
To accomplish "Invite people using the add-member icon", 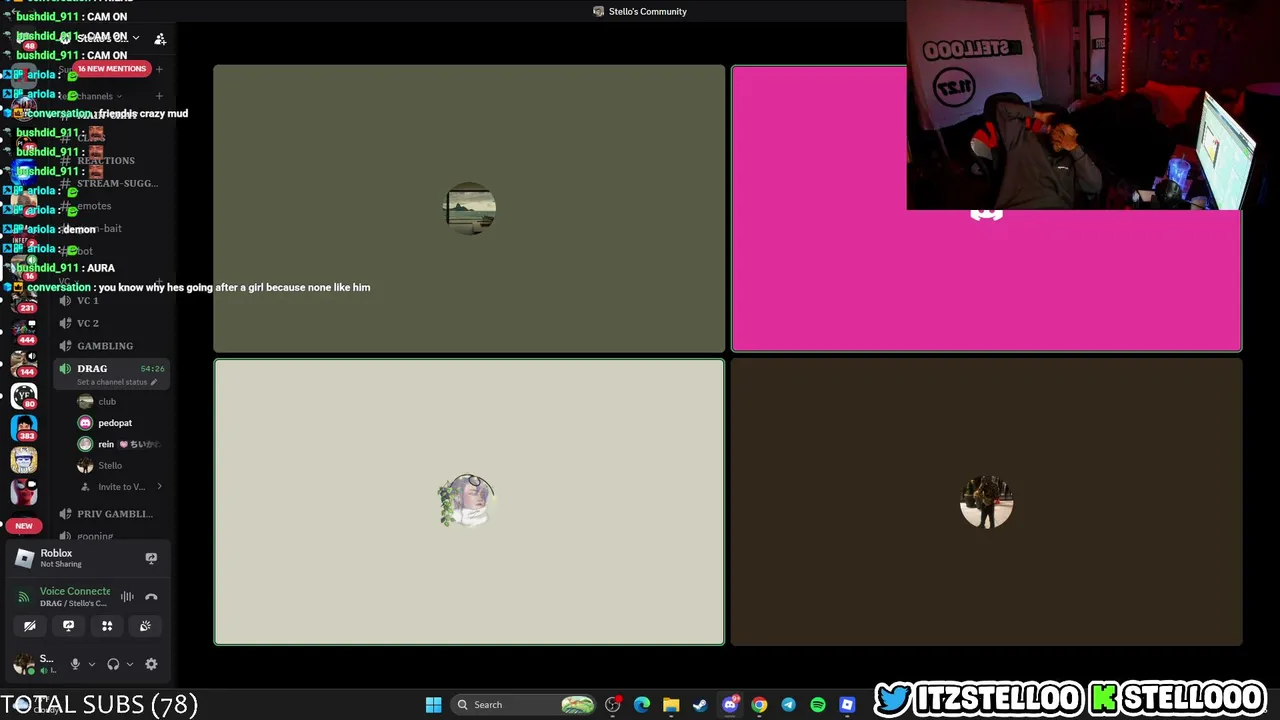I will [160, 39].
